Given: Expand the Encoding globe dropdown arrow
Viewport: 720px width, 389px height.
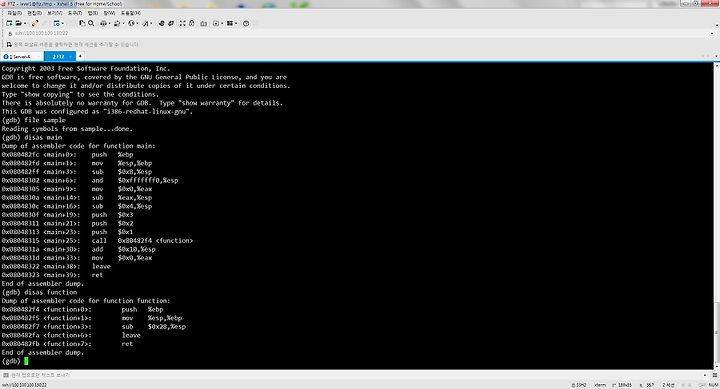Looking at the screenshot, I should click(x=137, y=23).
